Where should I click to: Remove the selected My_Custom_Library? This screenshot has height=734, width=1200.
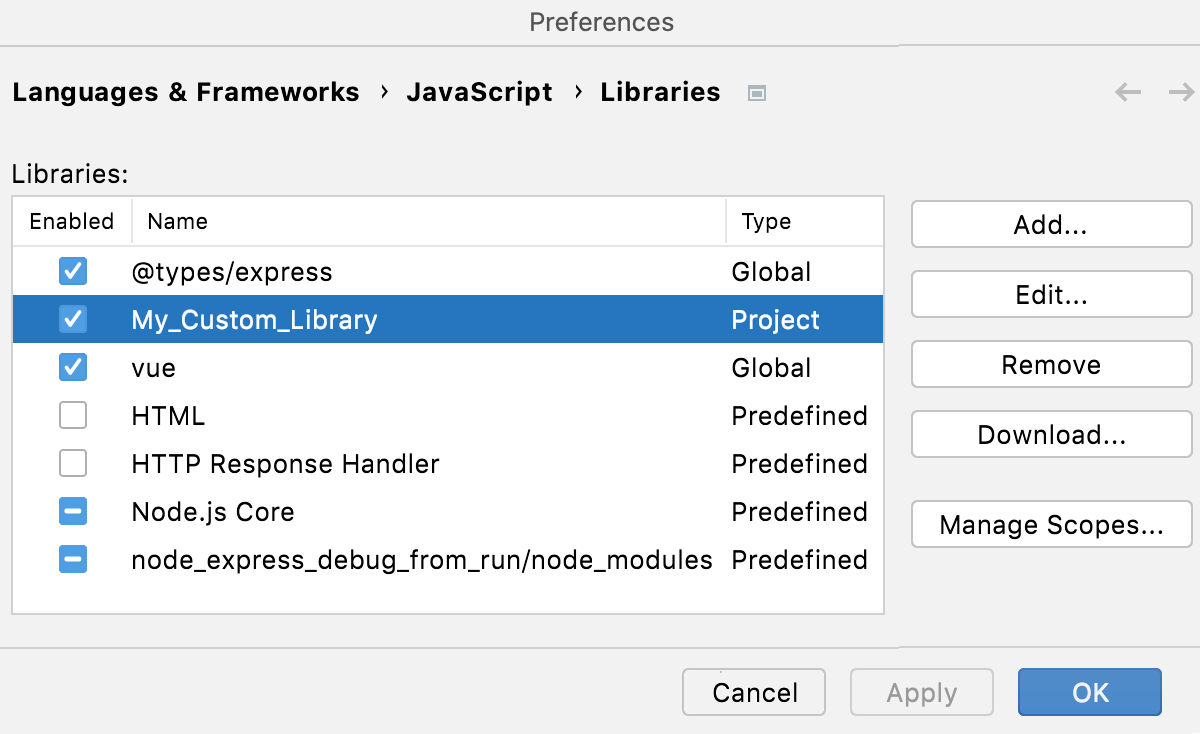pos(1051,364)
